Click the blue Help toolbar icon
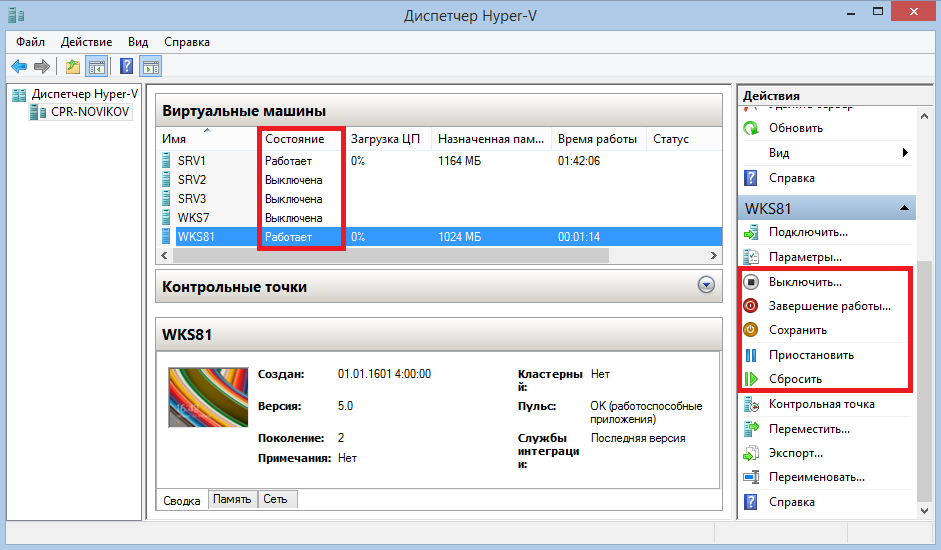941x550 pixels. click(x=126, y=67)
